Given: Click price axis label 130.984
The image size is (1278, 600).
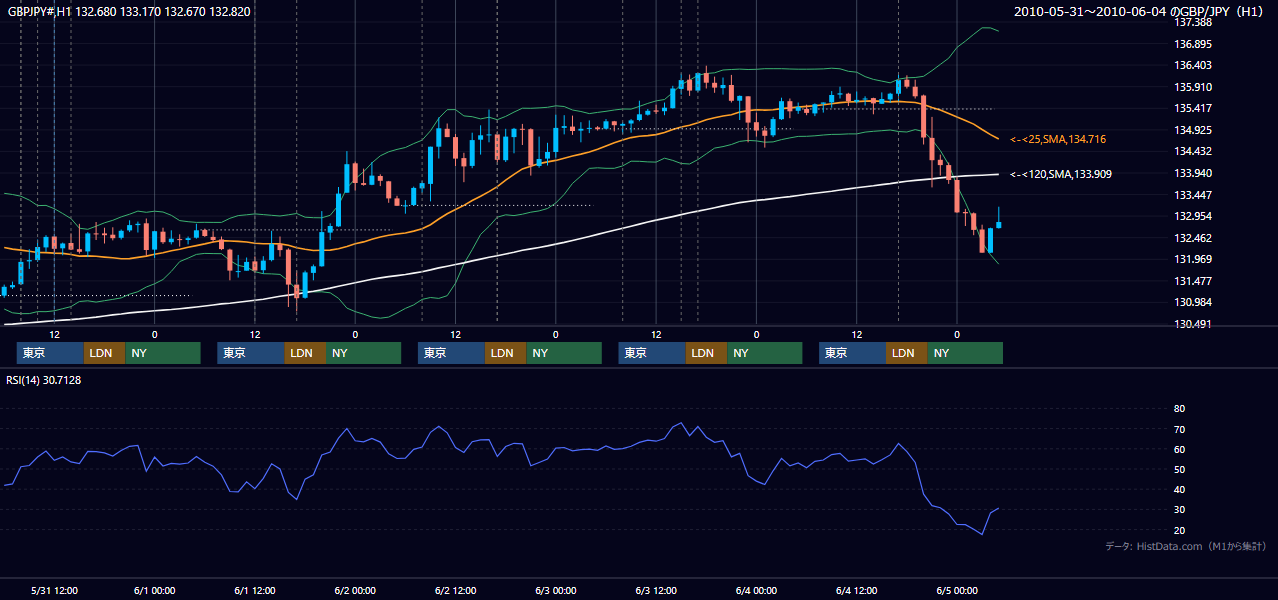Looking at the screenshot, I should pyautogui.click(x=1193, y=303).
